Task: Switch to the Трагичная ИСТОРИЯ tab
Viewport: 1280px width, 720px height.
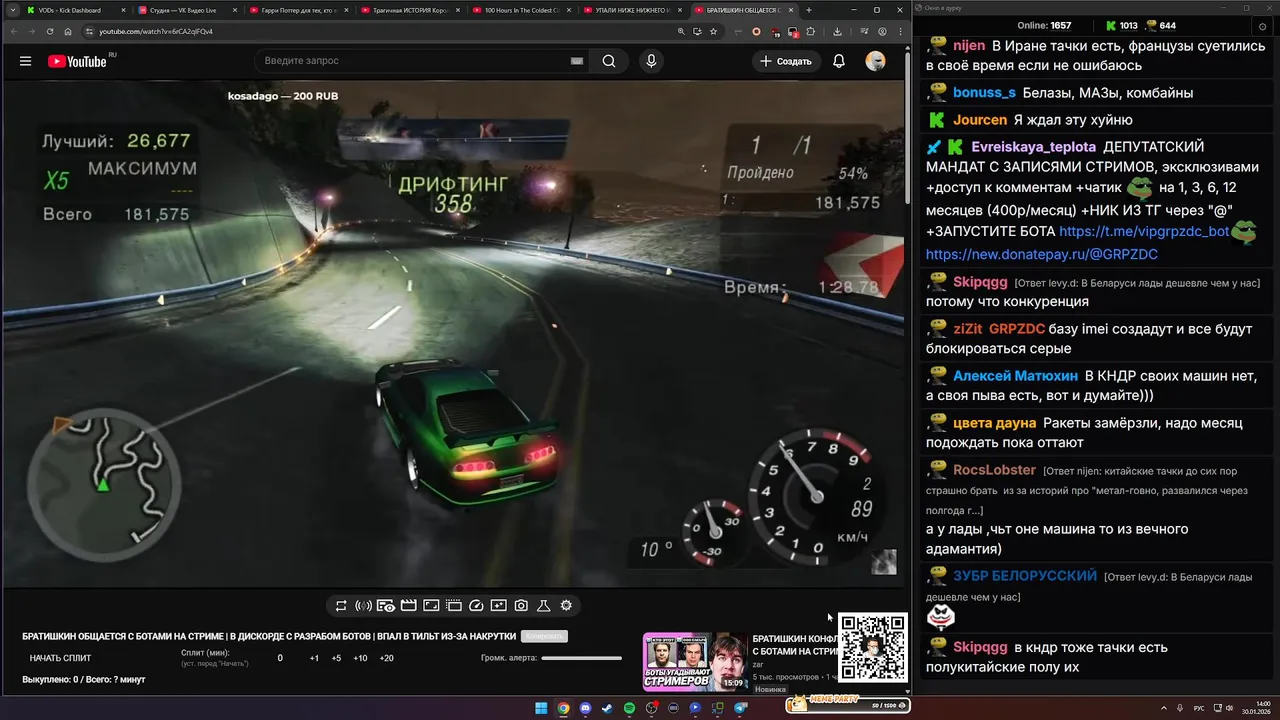Action: point(408,10)
